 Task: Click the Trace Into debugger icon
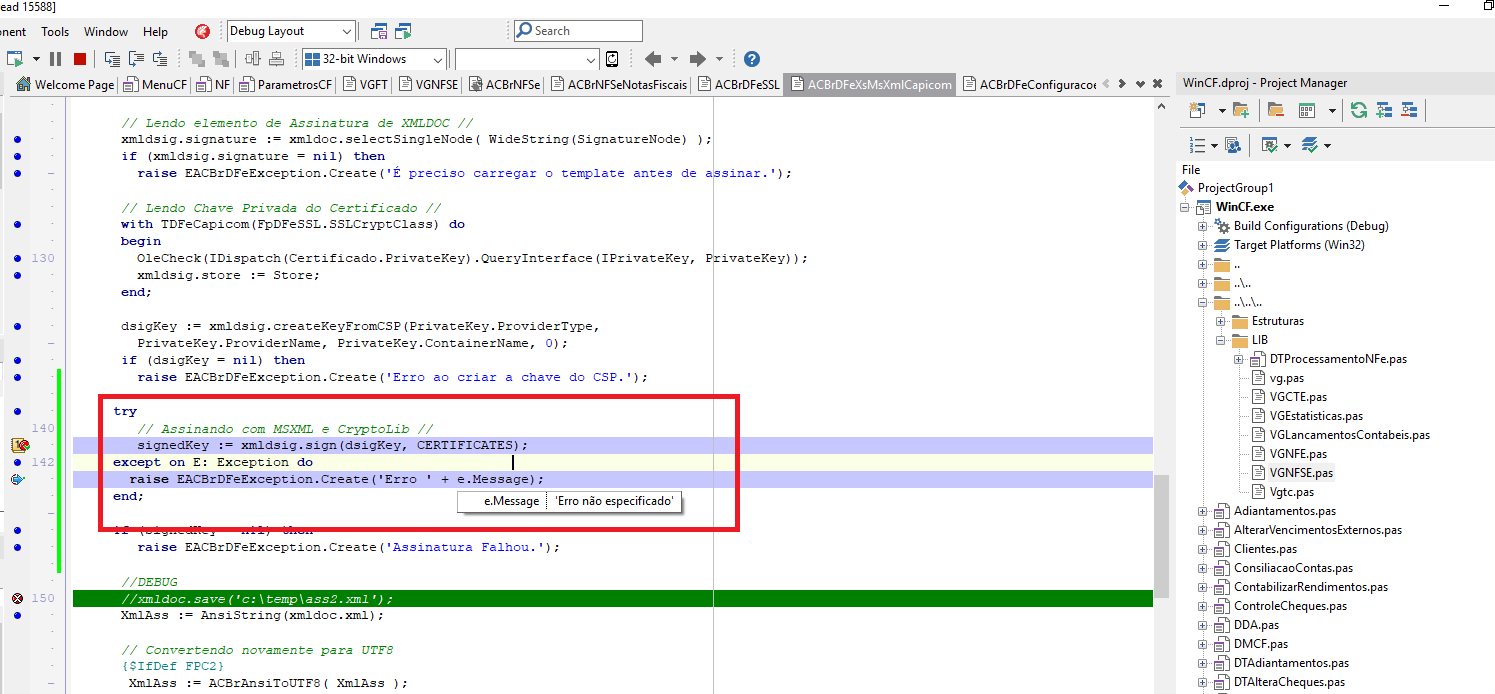112,59
